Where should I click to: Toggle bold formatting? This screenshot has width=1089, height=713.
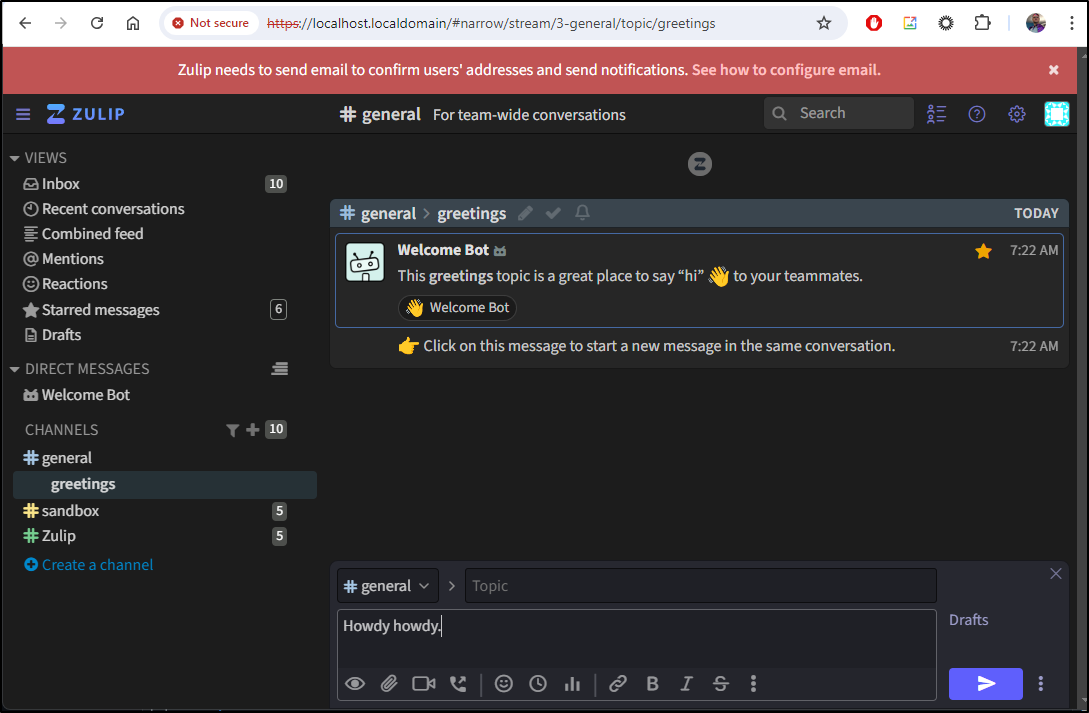pyautogui.click(x=652, y=684)
